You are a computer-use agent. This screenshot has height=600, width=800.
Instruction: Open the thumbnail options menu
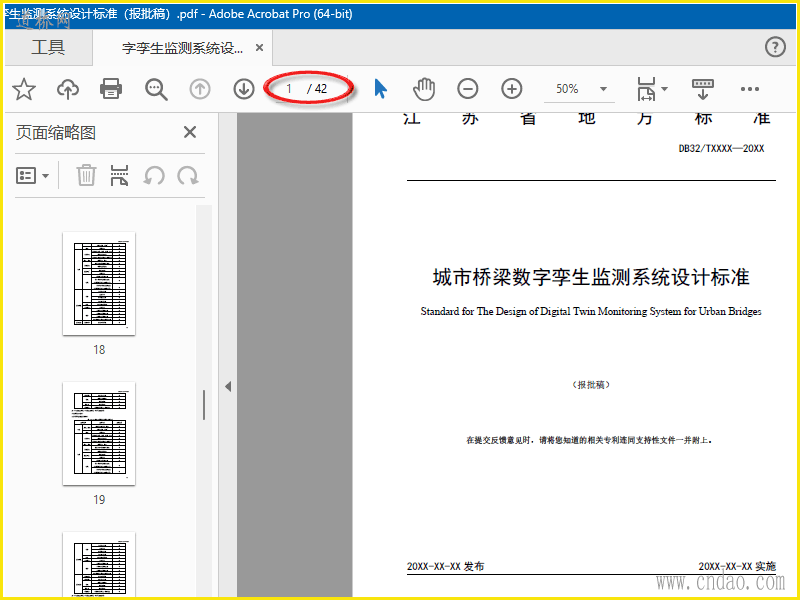coord(32,176)
